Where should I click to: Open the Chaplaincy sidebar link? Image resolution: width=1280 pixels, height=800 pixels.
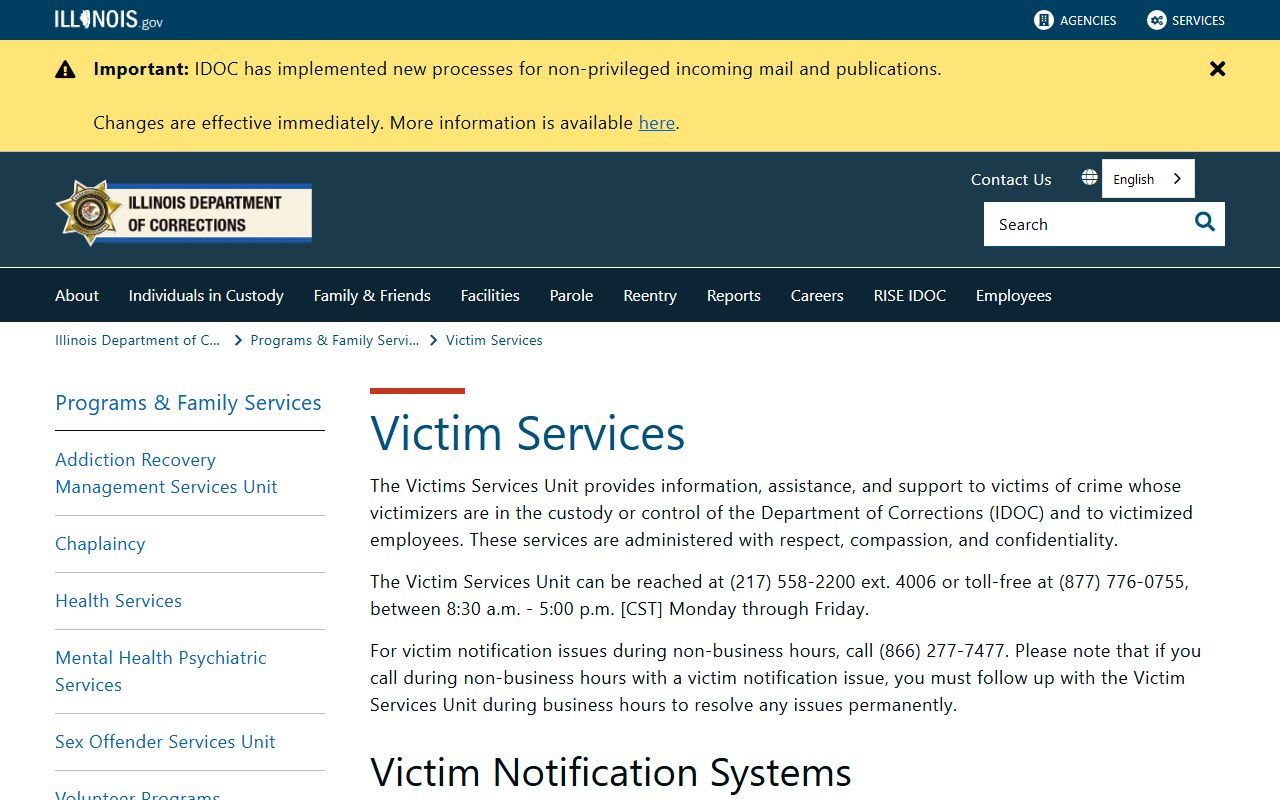tap(100, 544)
